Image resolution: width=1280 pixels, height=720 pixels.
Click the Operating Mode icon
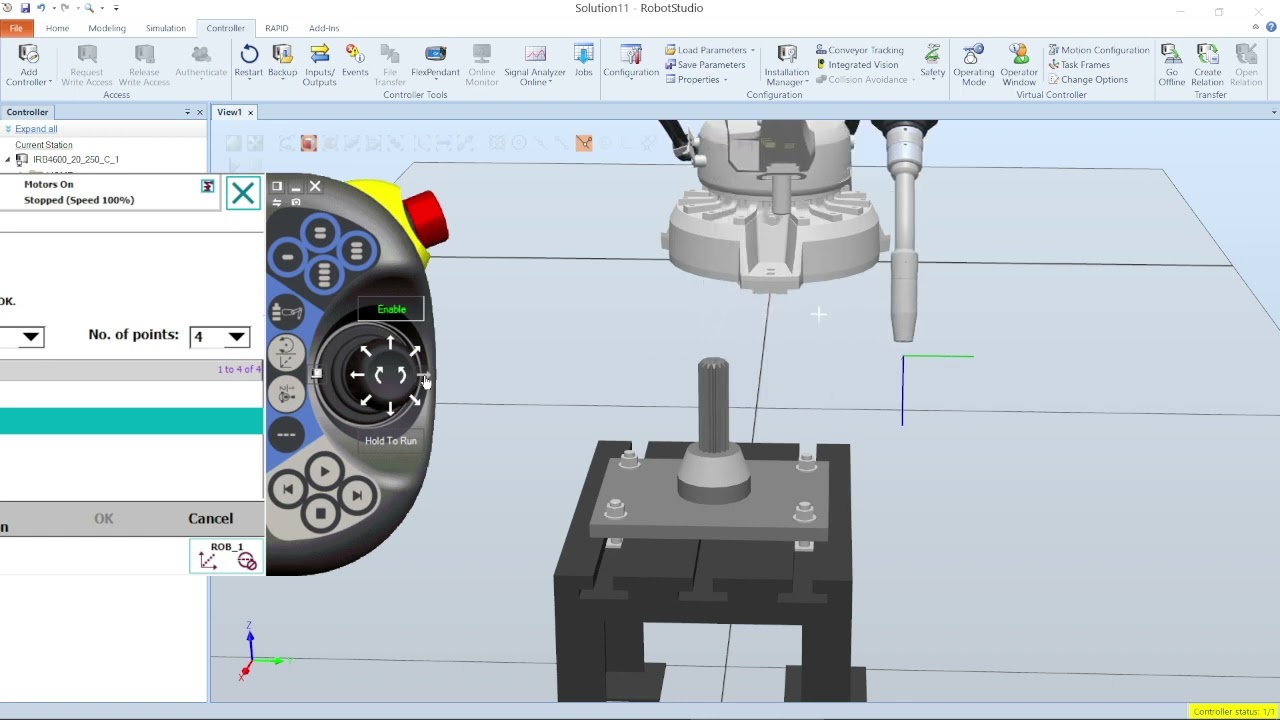(x=973, y=65)
